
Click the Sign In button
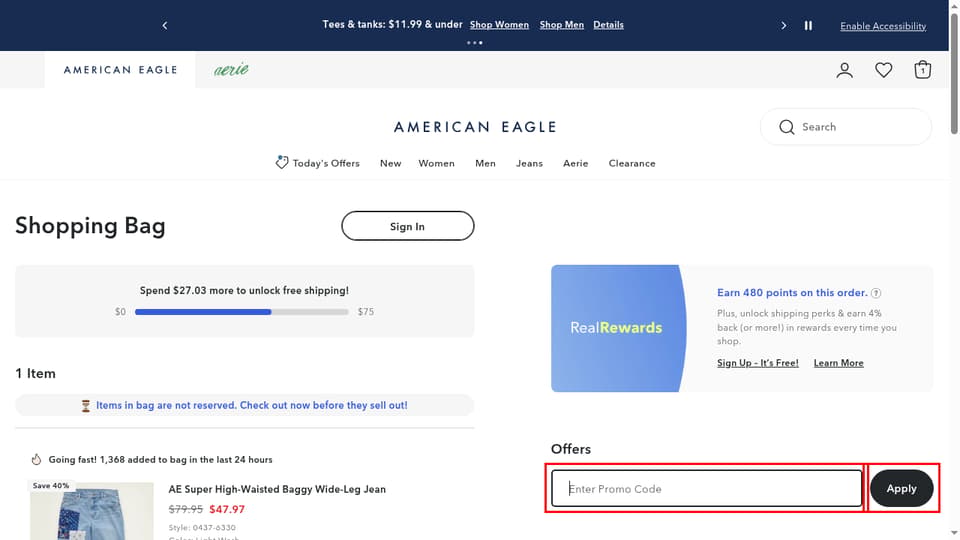click(x=408, y=226)
